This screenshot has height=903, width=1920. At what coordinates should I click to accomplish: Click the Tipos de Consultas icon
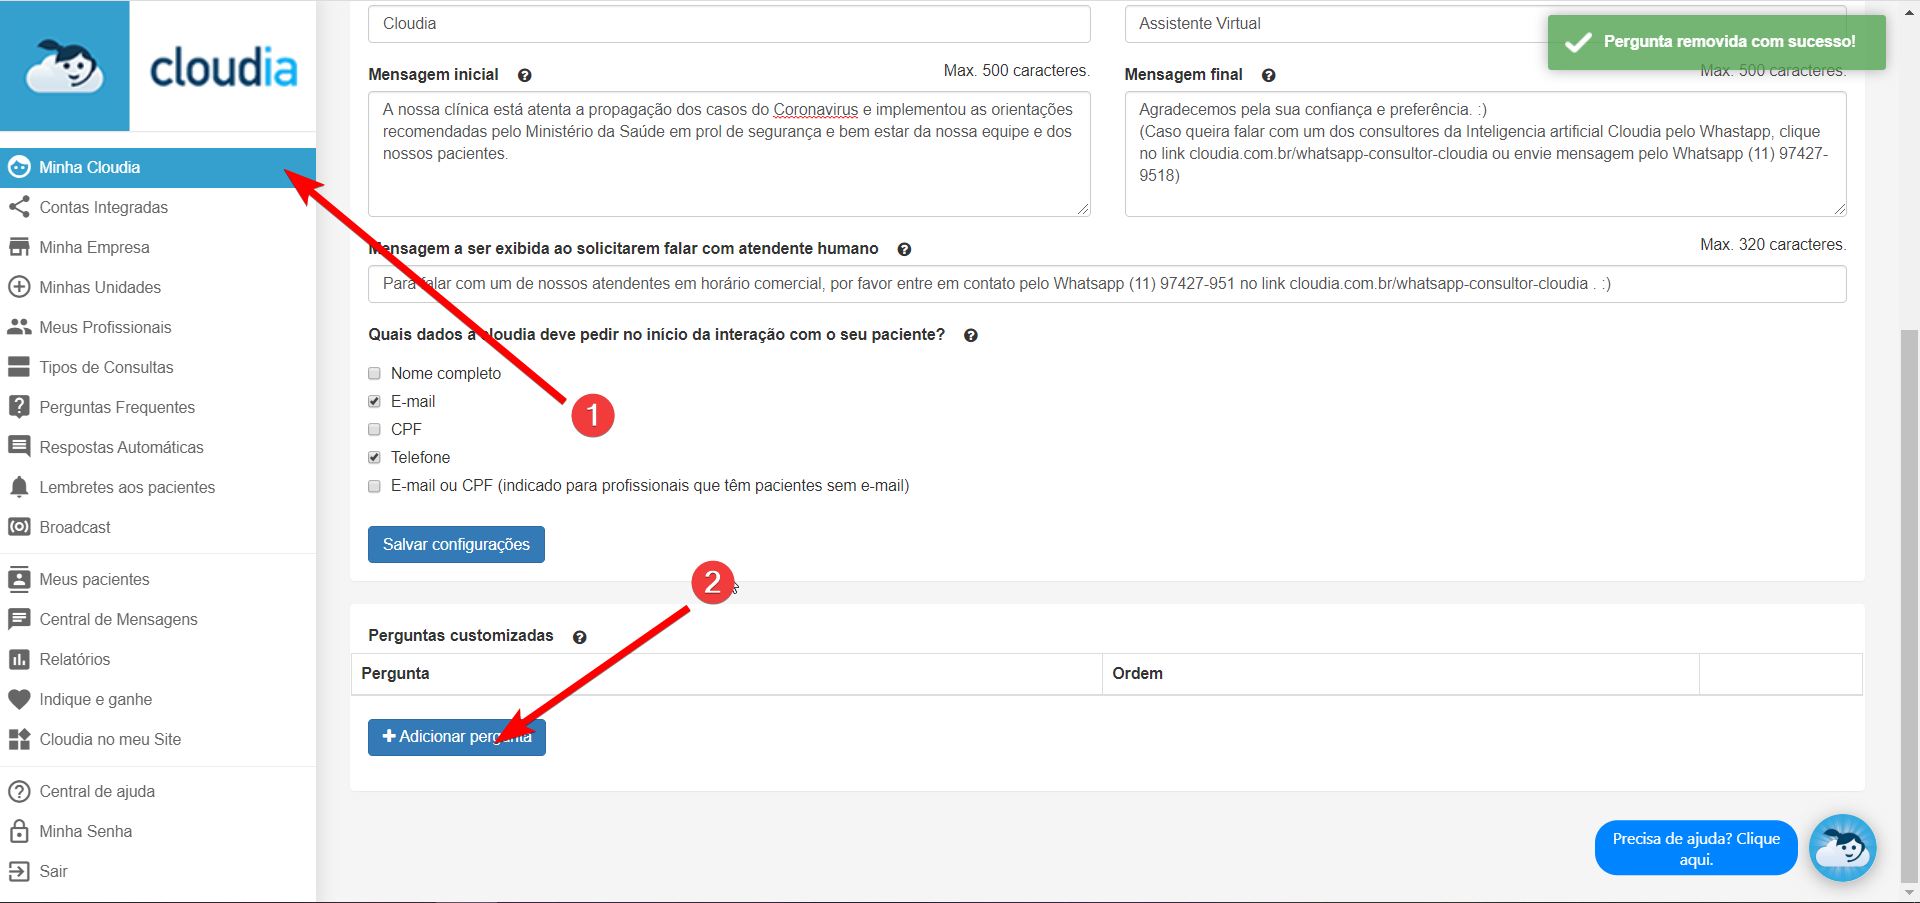tap(19, 367)
